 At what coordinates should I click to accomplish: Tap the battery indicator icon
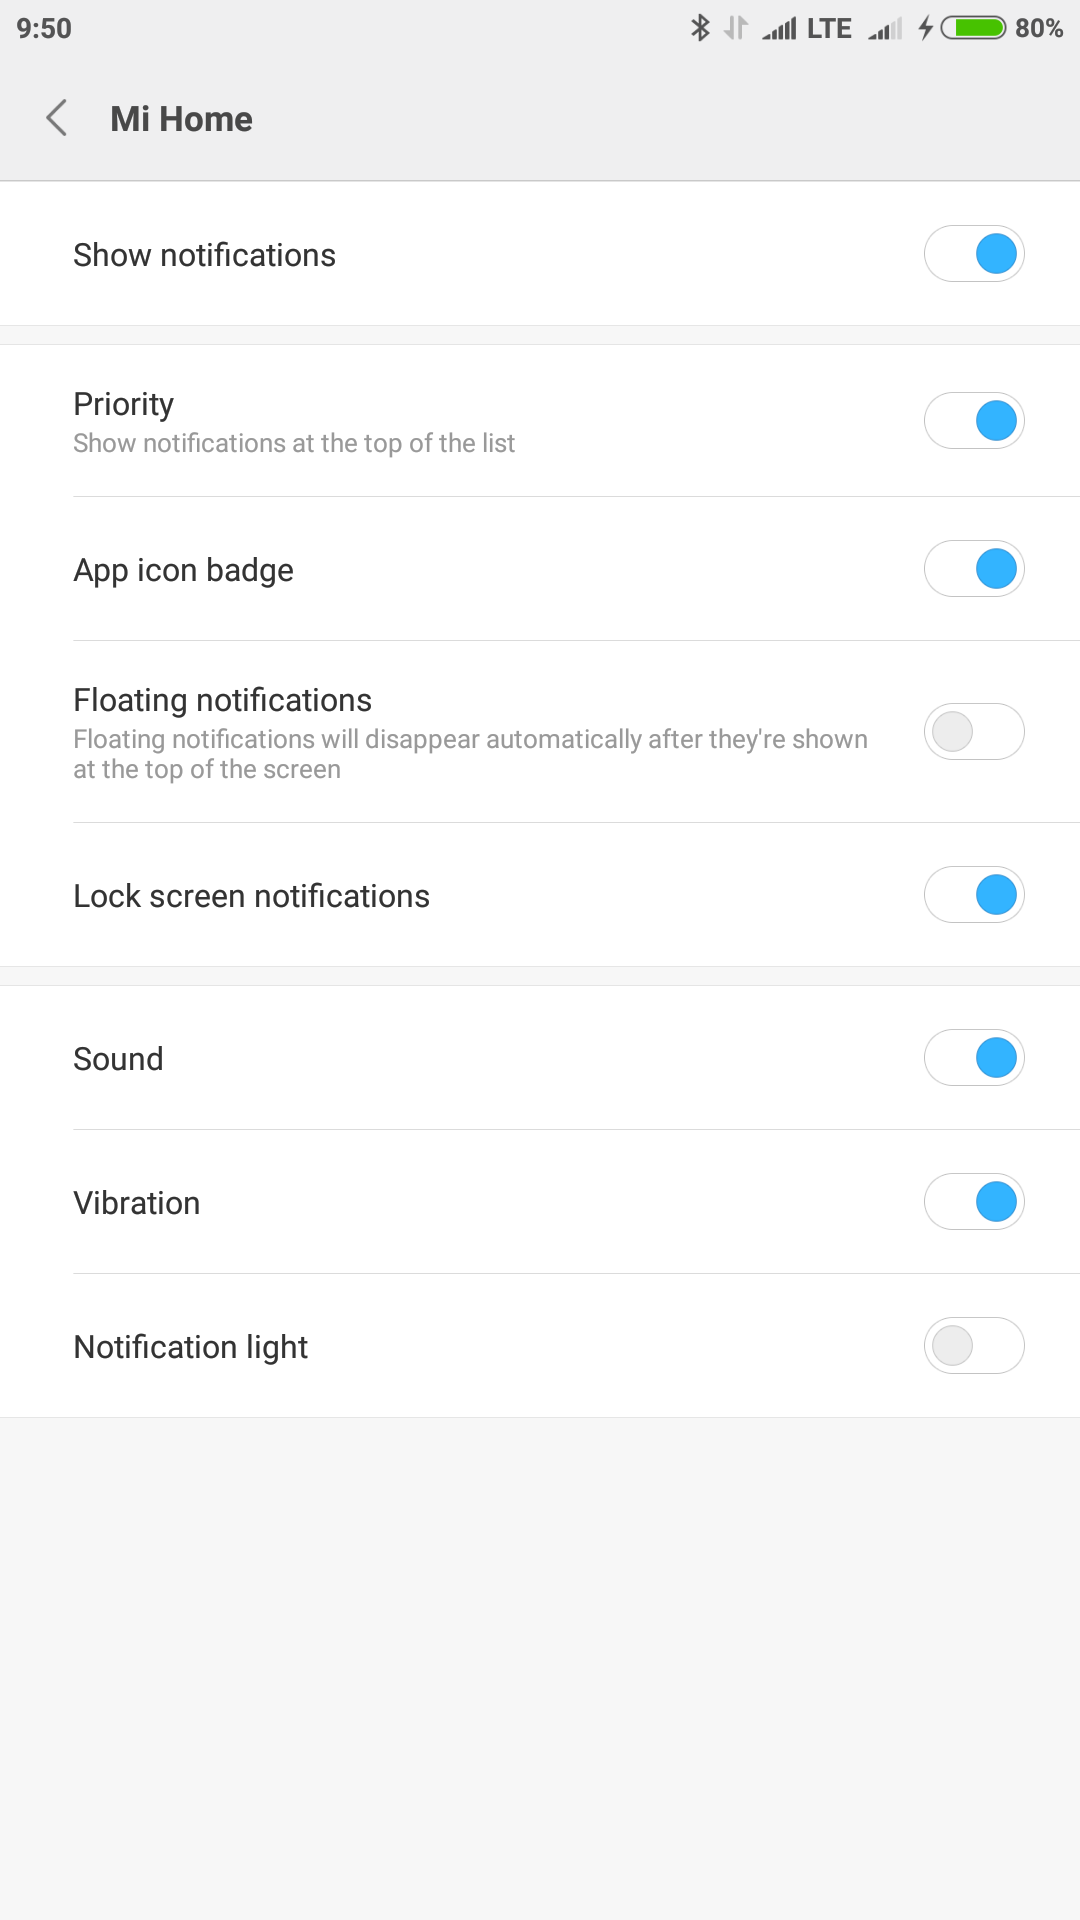[974, 28]
